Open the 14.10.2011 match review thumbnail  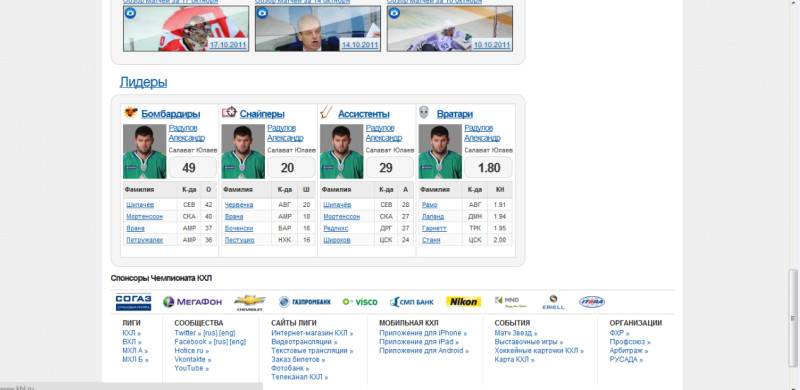[318, 29]
